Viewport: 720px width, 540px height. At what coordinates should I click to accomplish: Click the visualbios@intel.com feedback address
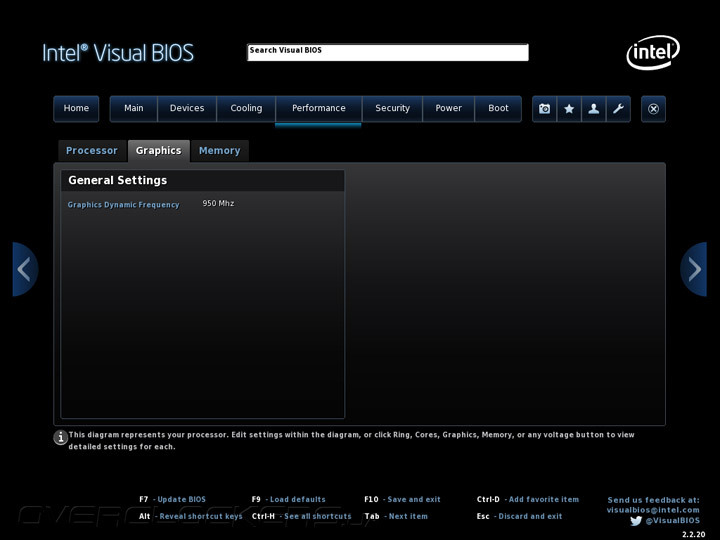pos(653,510)
